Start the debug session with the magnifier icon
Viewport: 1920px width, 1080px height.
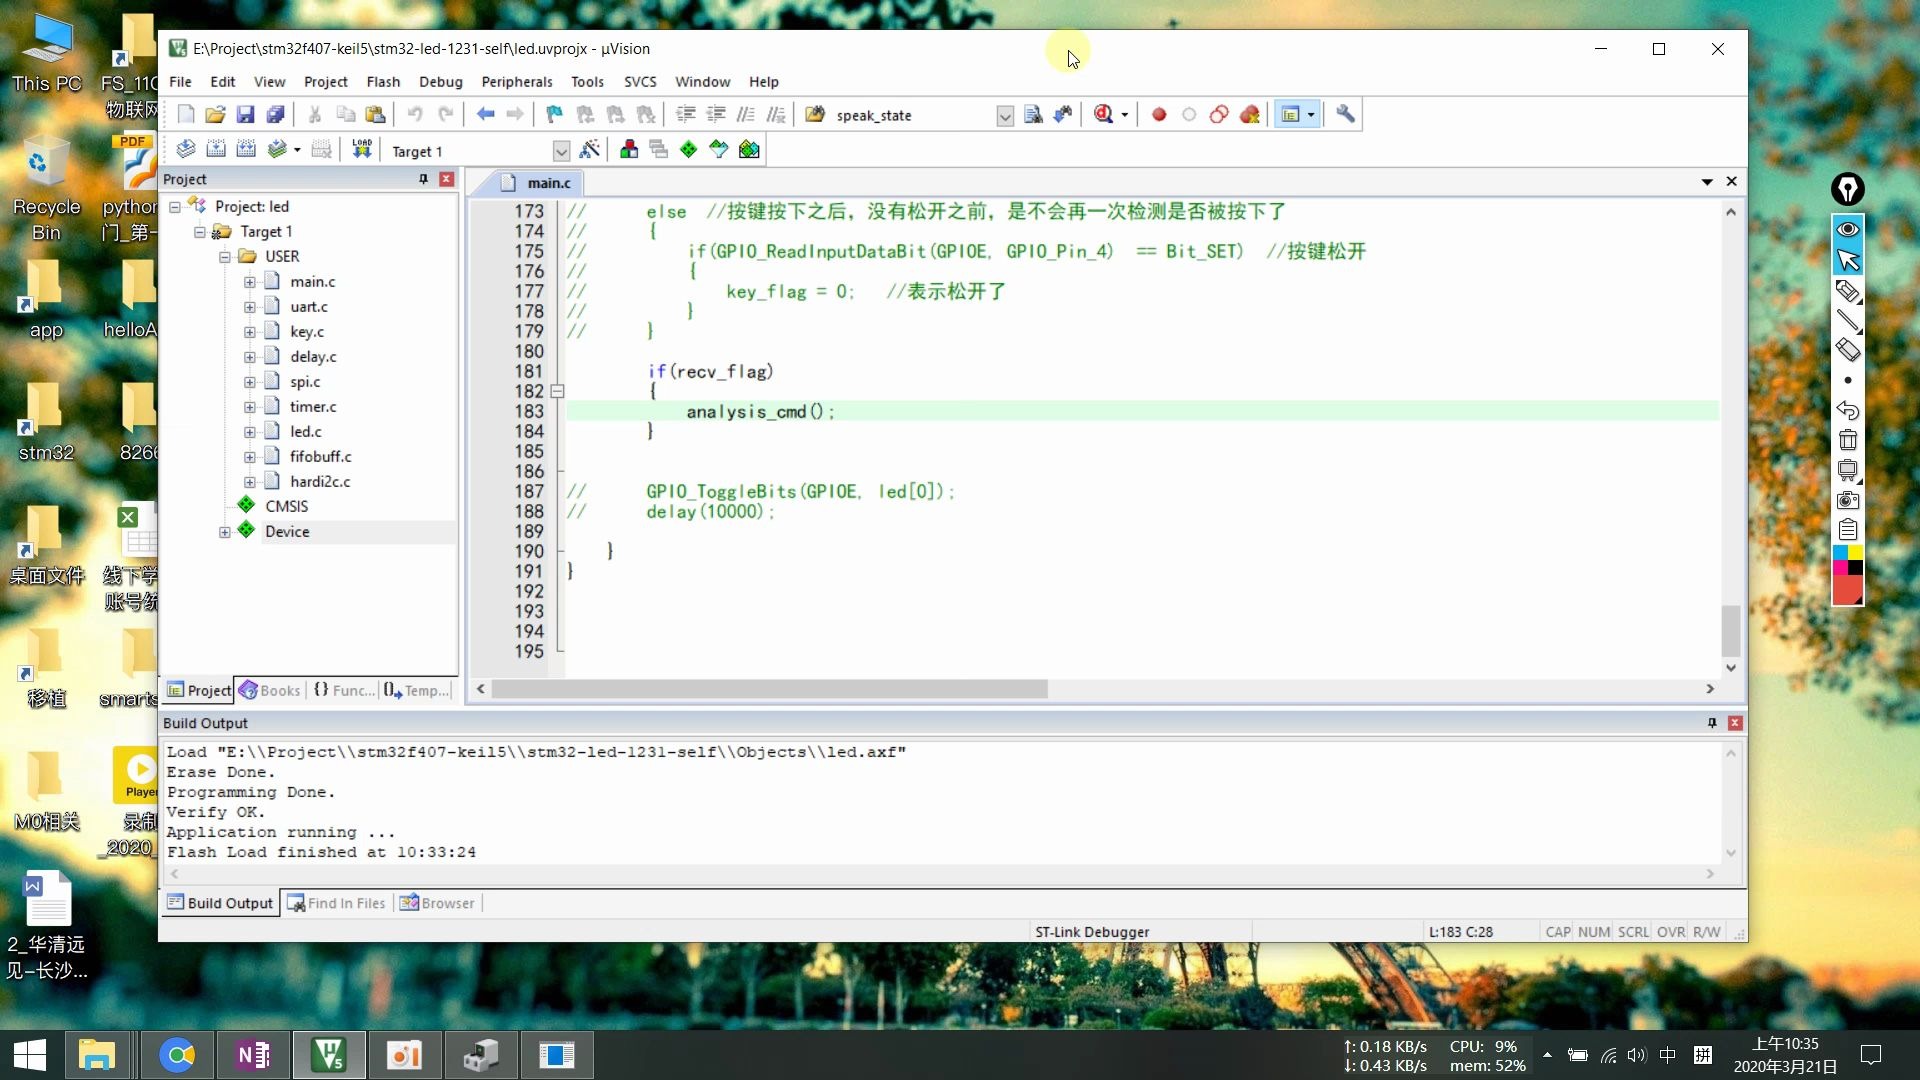pos(1103,114)
